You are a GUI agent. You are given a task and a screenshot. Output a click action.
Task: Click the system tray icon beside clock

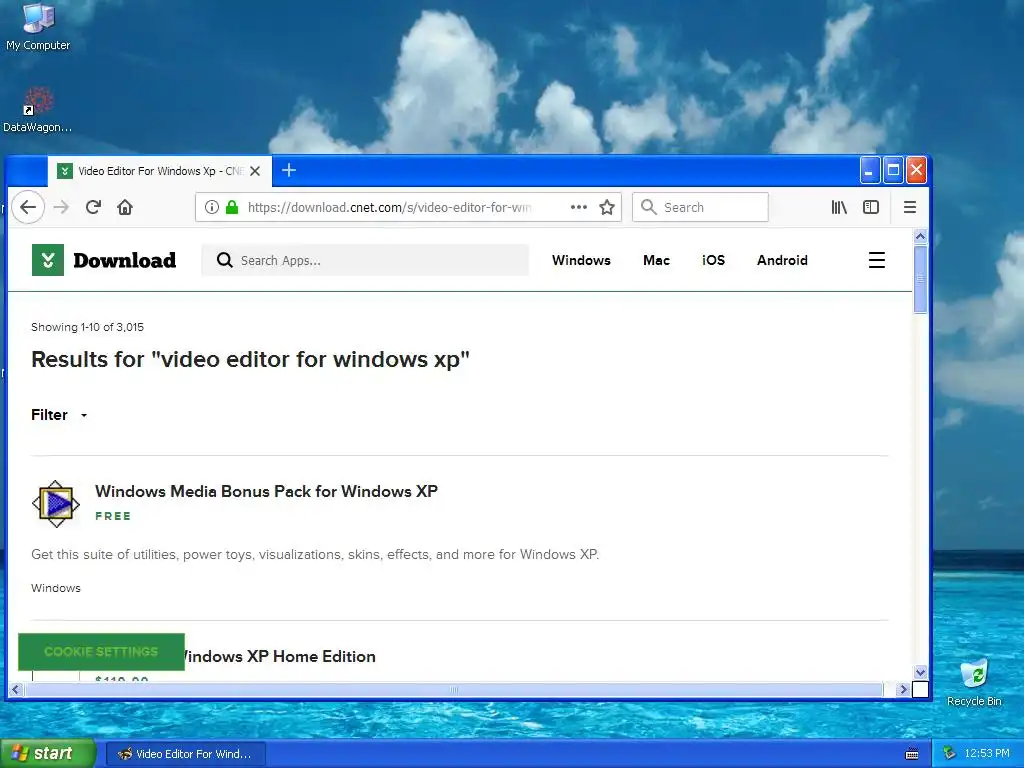click(950, 754)
